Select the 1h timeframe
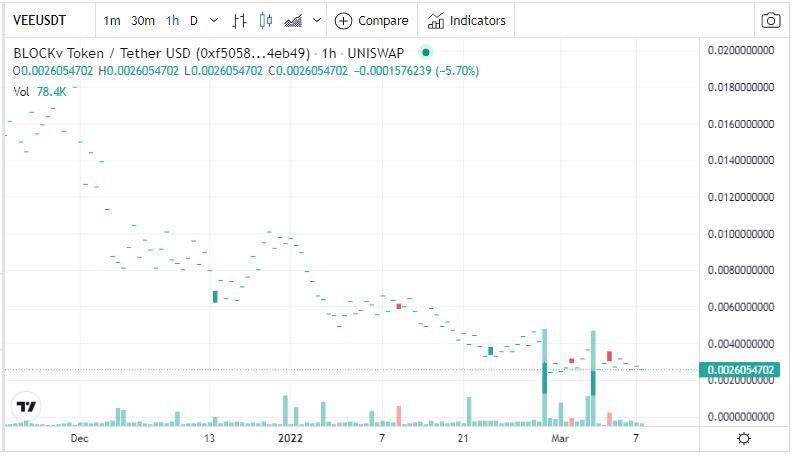The image size is (793, 459). (x=172, y=21)
